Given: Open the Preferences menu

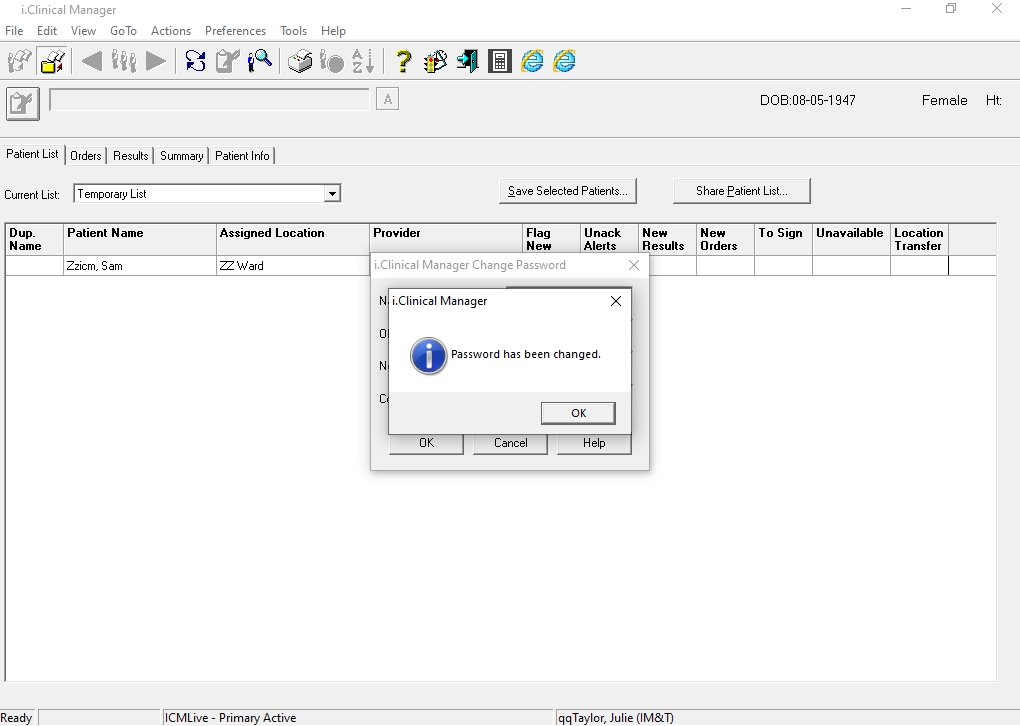Looking at the screenshot, I should [x=235, y=31].
